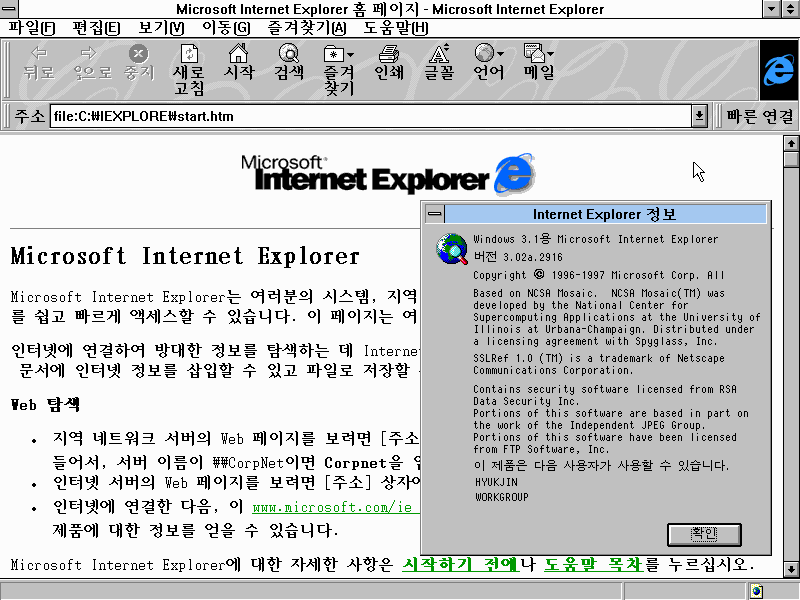
Task: Click the Stop (중지) toolbar icon
Action: (138, 54)
